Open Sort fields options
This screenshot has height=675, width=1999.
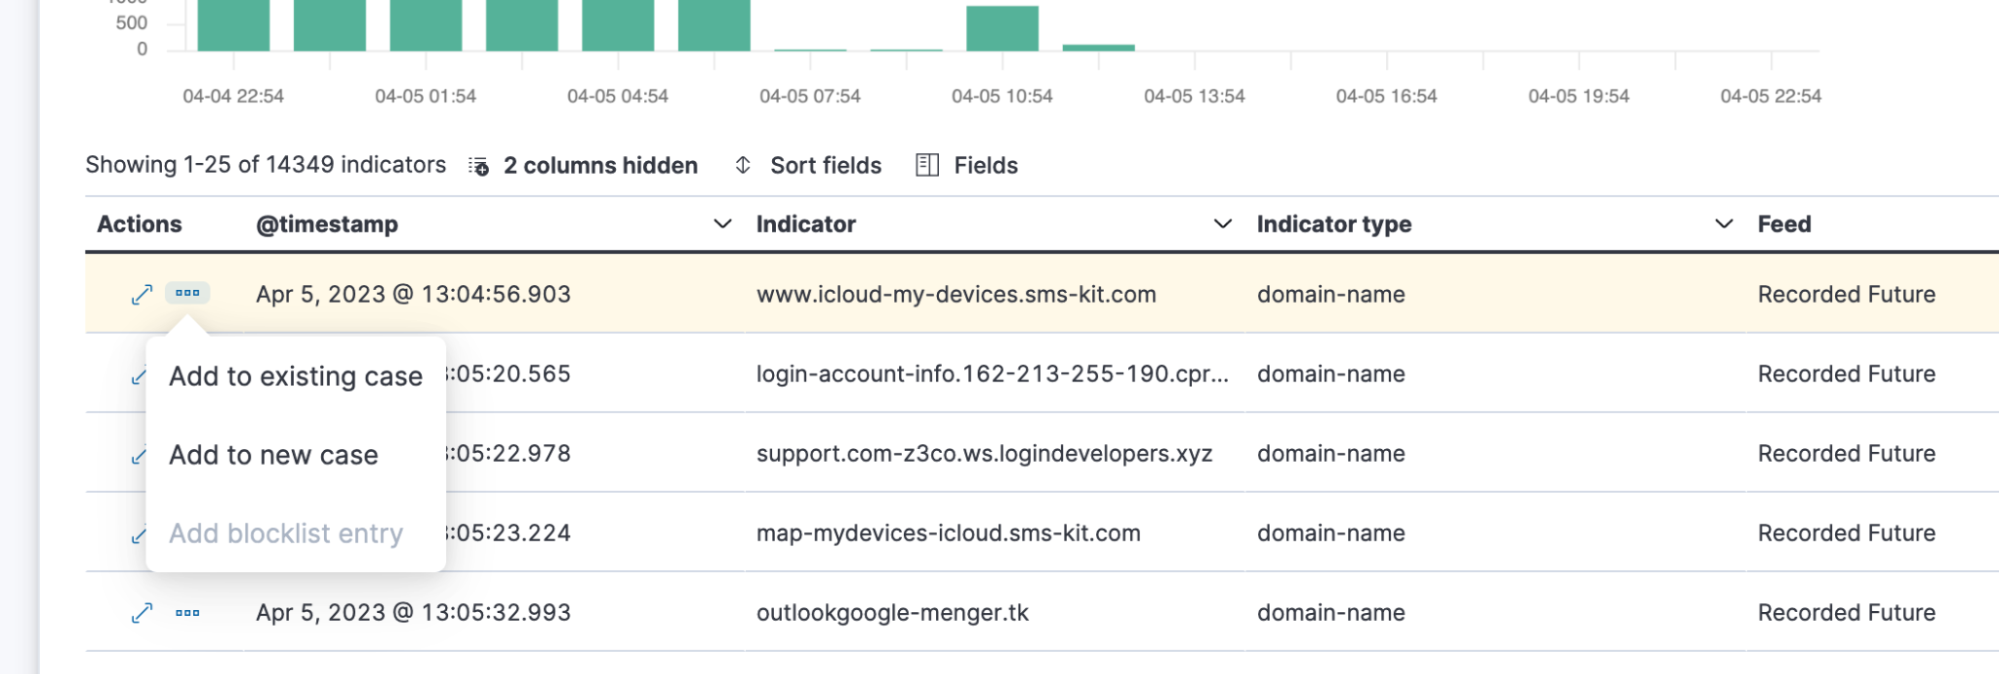[x=808, y=165]
